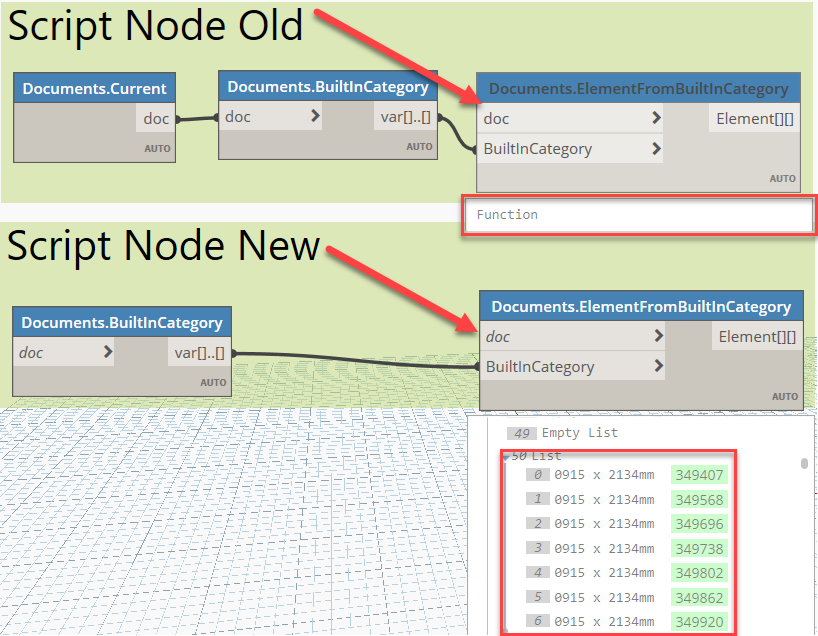This screenshot has width=818, height=636.
Task: Click element ID 349407 in the preview list
Action: pyautogui.click(x=699, y=475)
